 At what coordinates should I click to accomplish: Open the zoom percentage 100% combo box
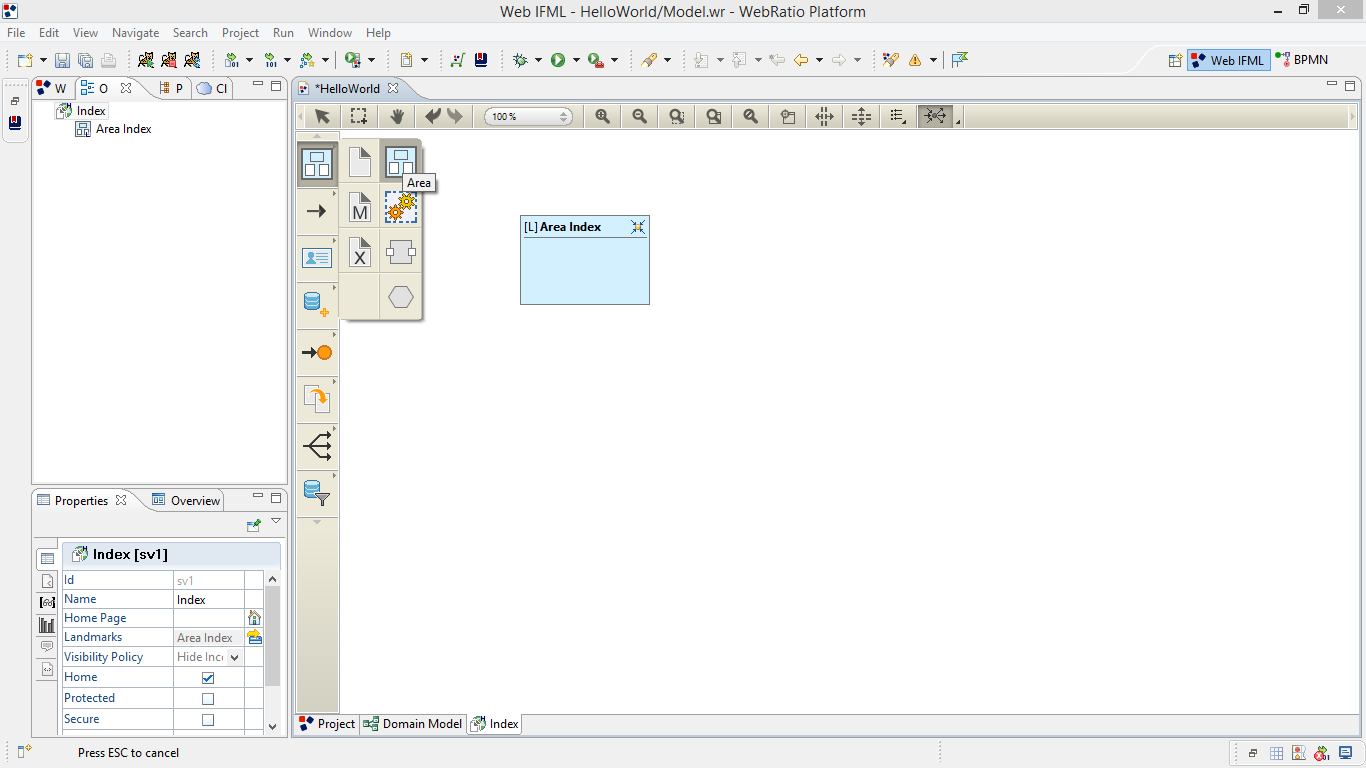[528, 117]
